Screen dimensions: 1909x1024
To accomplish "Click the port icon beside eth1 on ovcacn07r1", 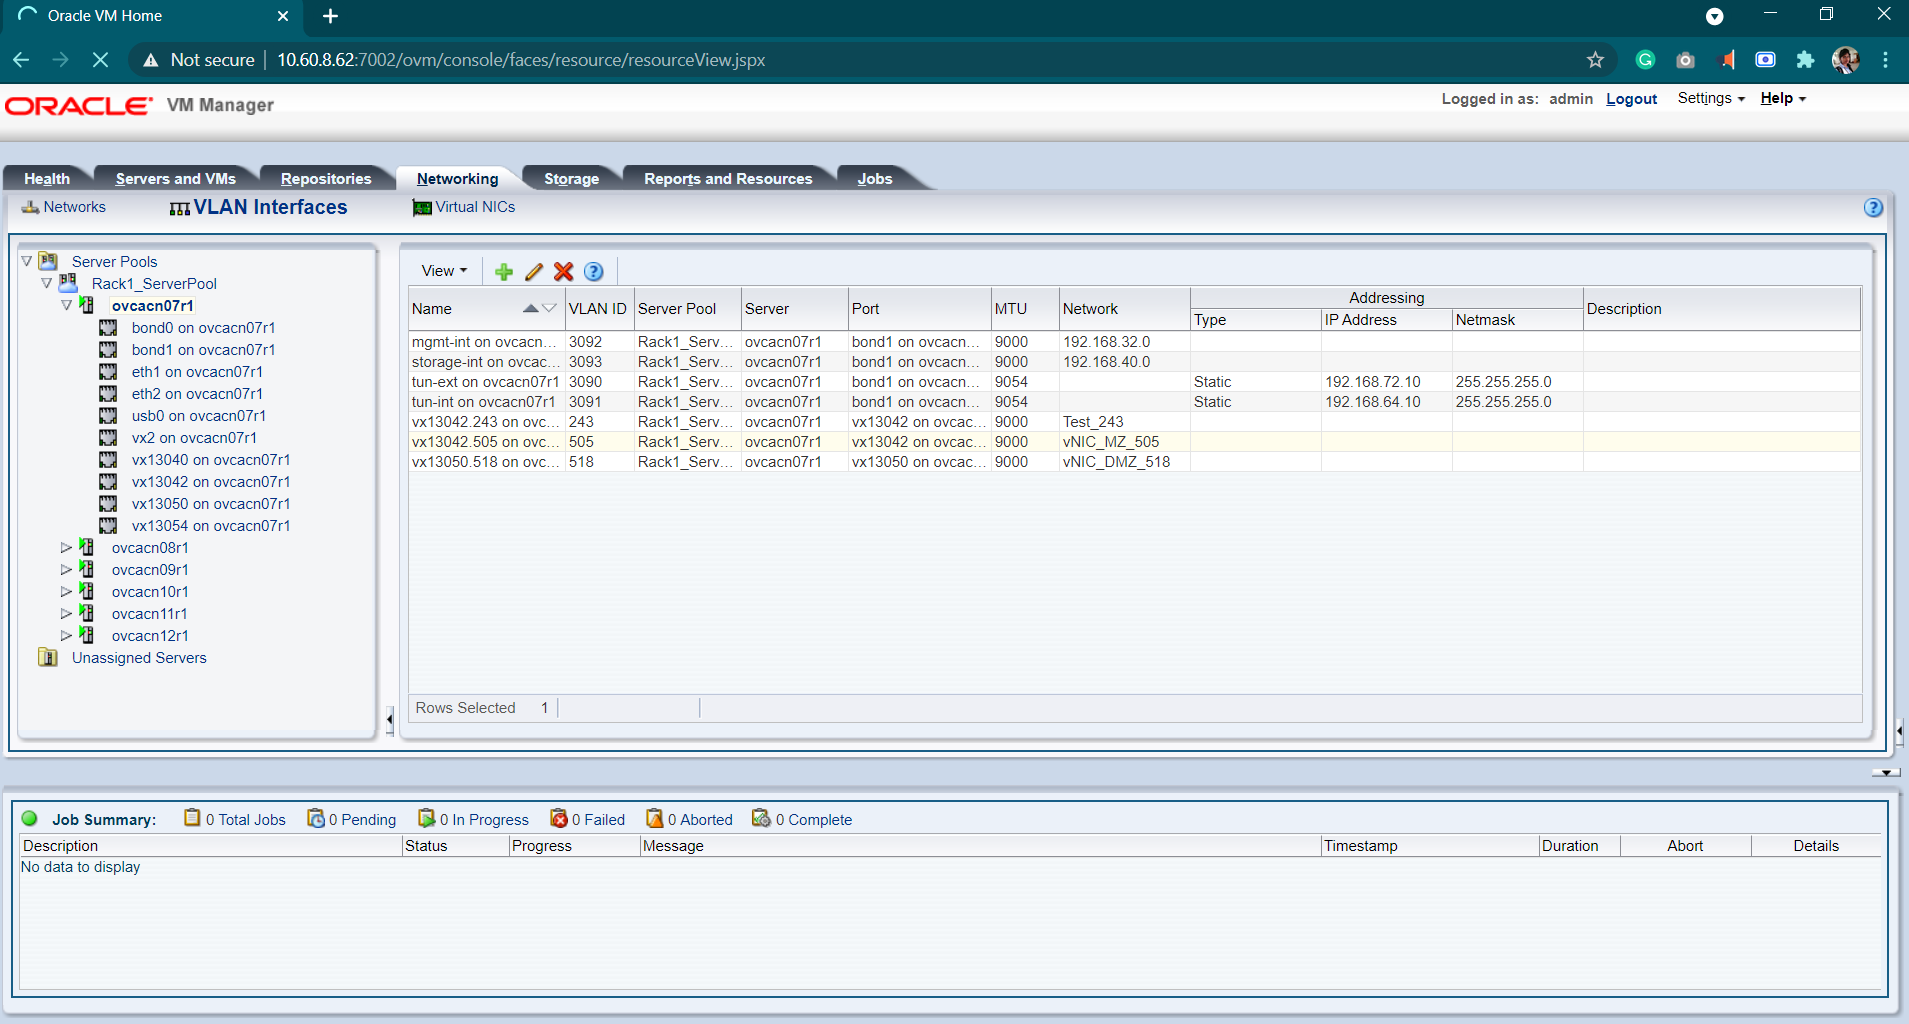I will (108, 371).
